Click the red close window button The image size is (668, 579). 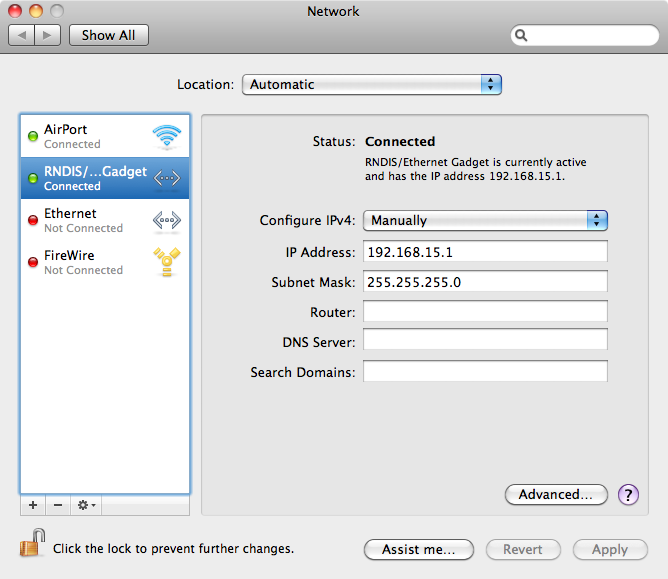[x=15, y=11]
